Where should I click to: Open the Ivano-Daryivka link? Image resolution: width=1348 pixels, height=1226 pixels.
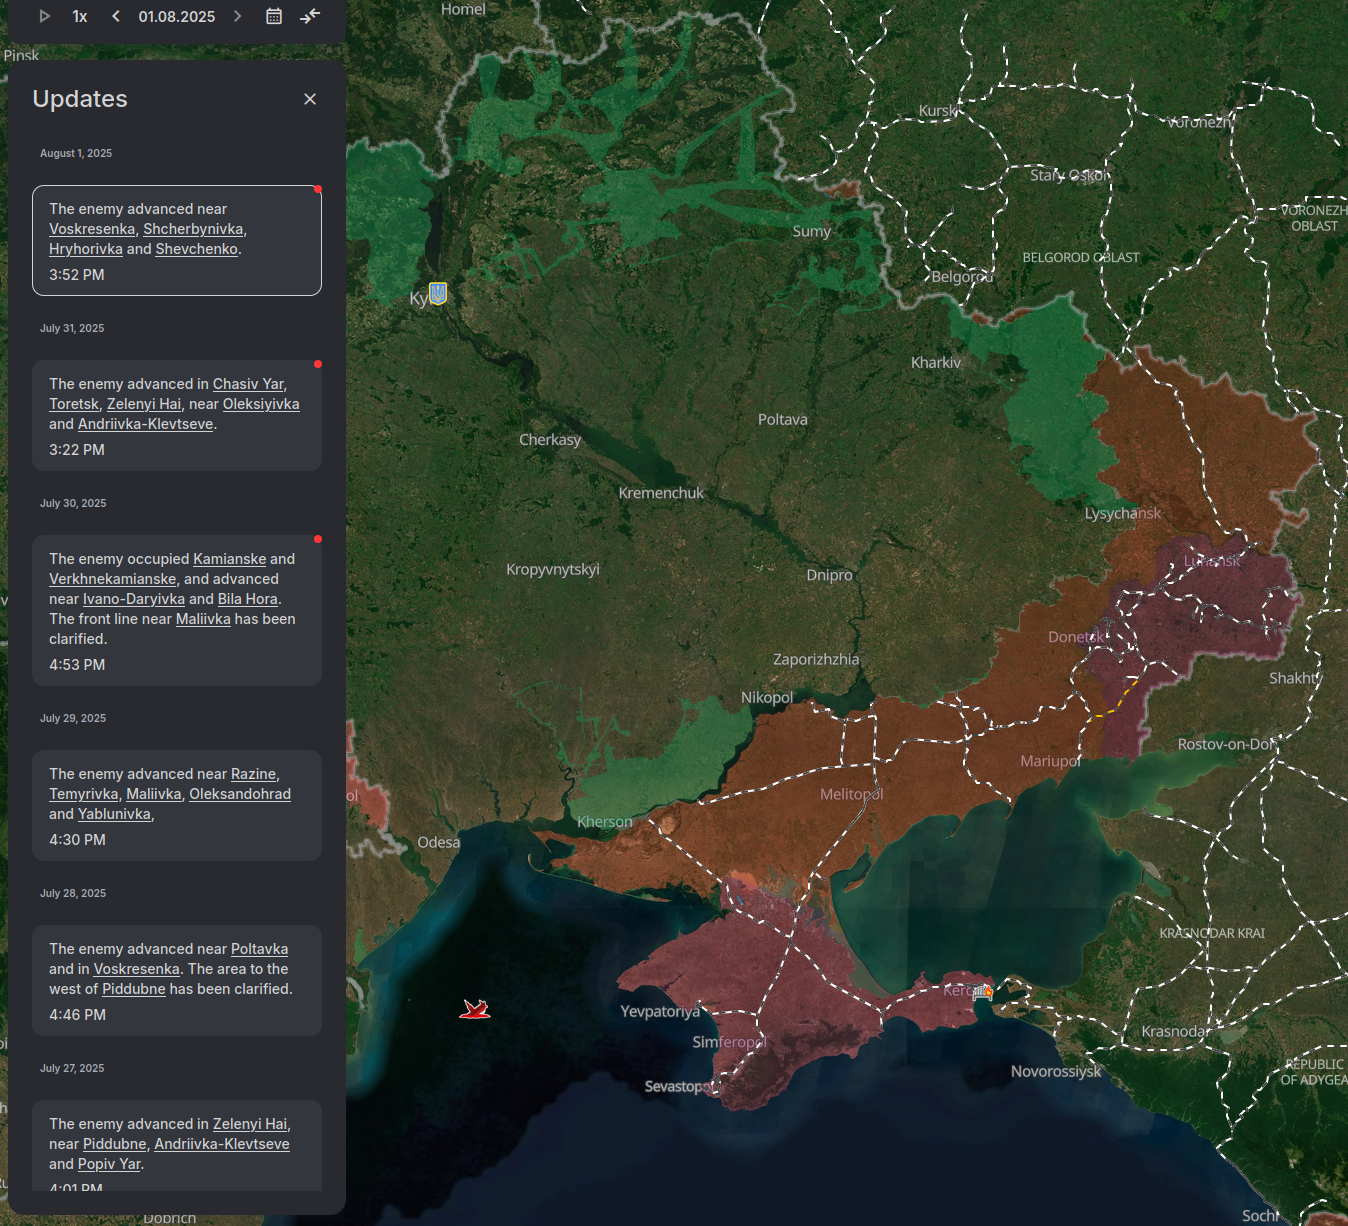point(134,599)
